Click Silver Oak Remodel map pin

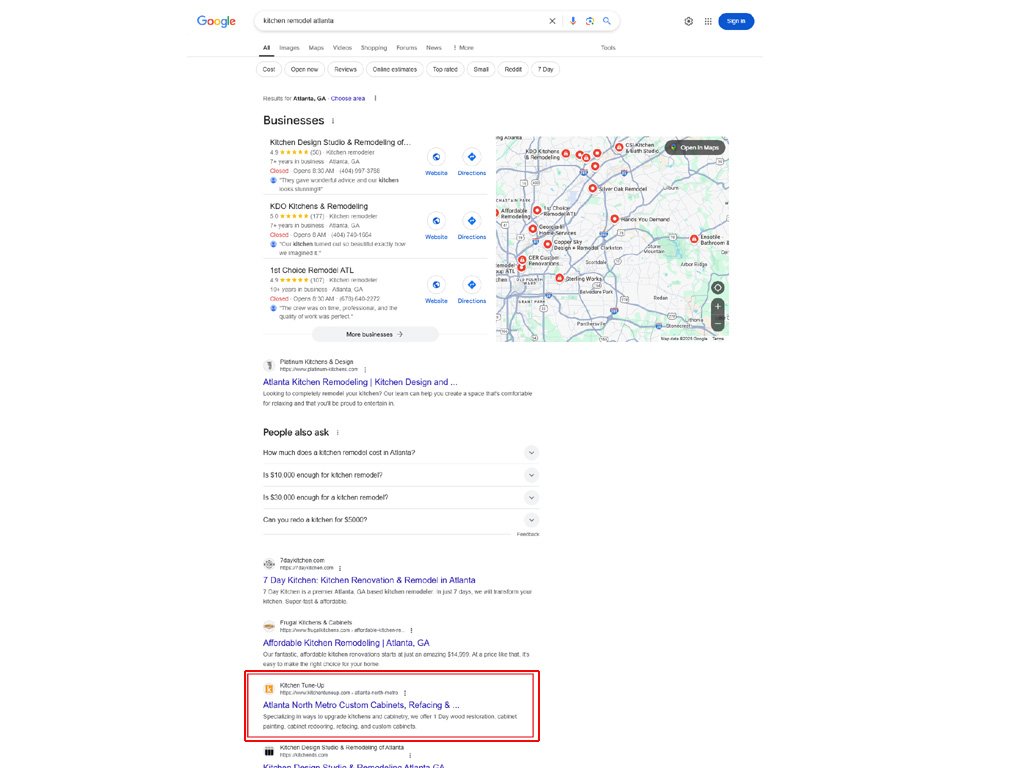[592, 188]
